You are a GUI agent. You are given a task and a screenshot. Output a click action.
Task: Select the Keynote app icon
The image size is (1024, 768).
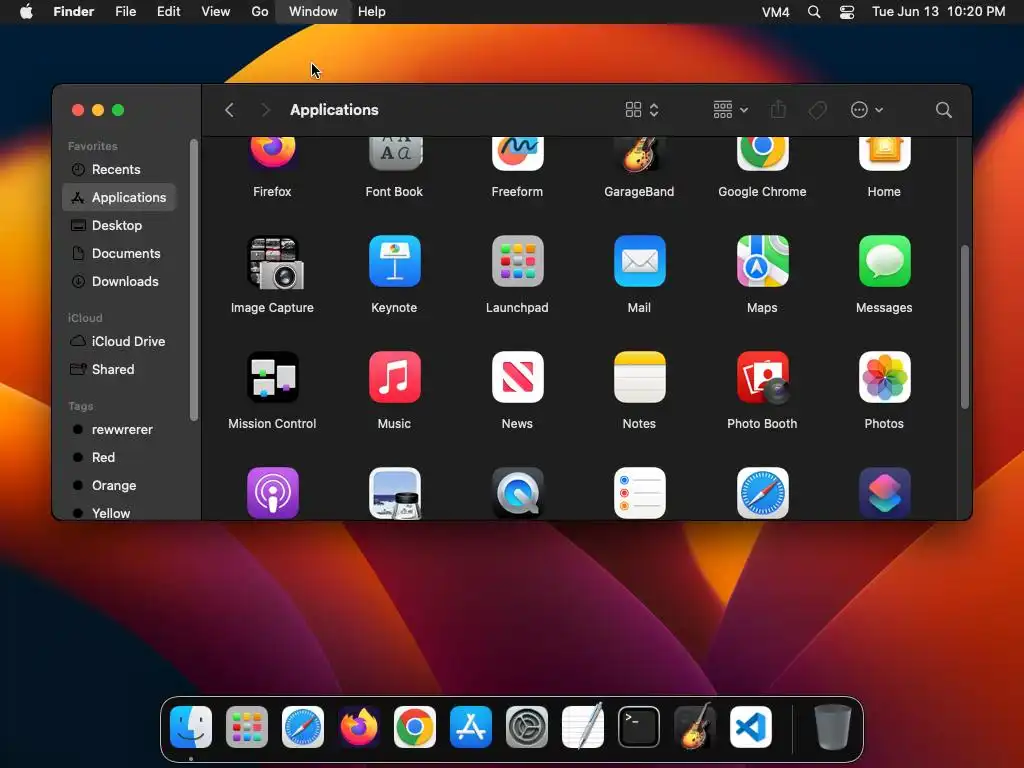pyautogui.click(x=394, y=261)
